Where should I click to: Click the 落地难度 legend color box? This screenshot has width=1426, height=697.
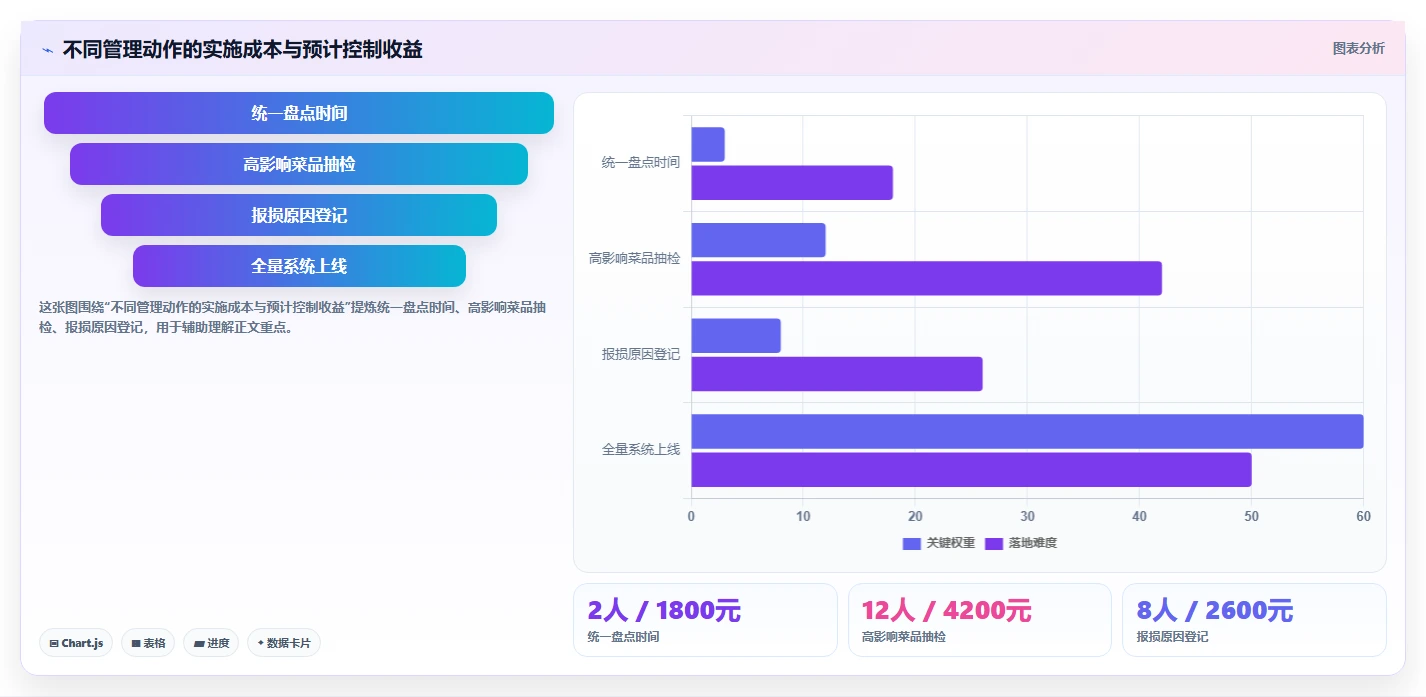click(994, 544)
